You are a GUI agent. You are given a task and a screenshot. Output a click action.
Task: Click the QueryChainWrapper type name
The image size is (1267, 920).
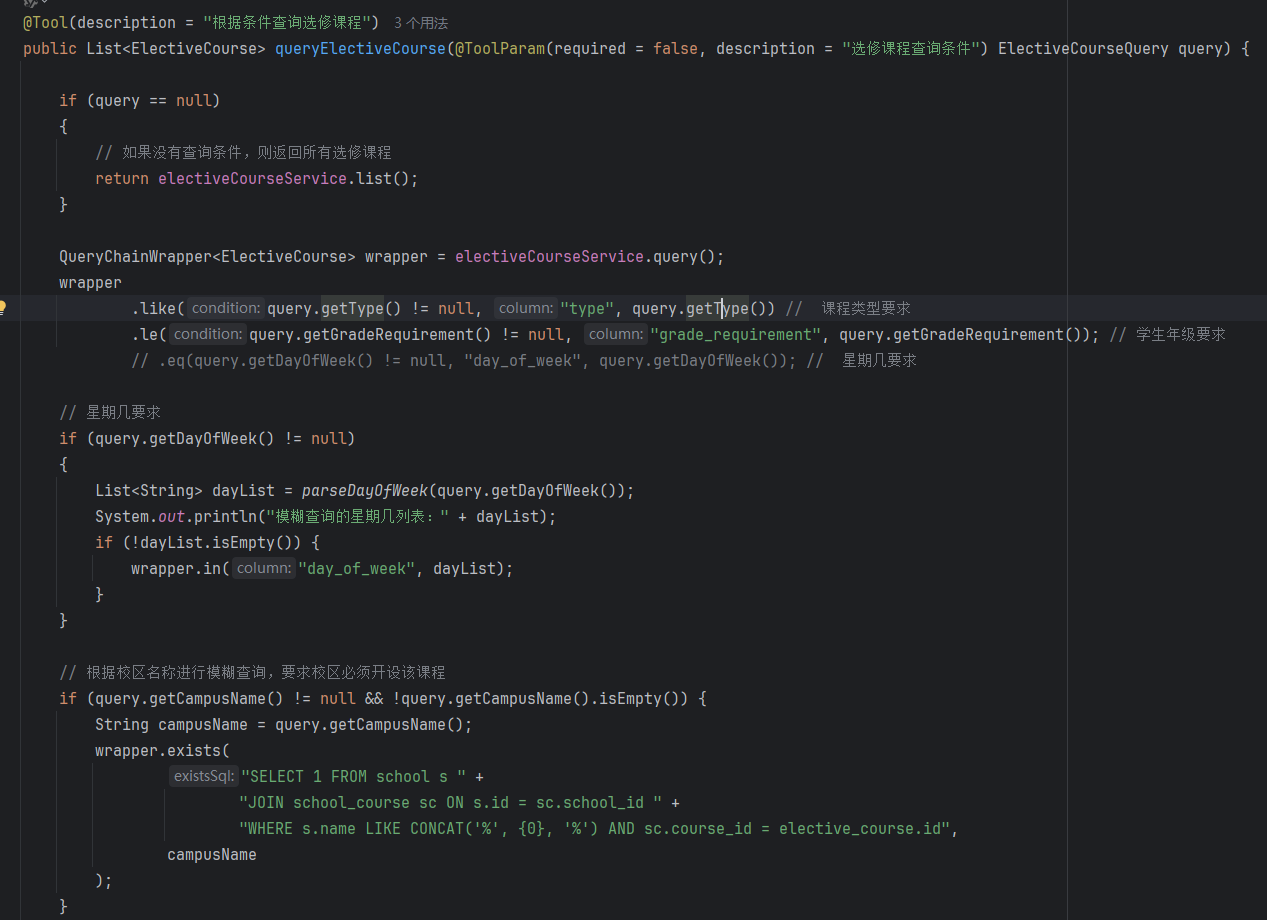pos(135,256)
